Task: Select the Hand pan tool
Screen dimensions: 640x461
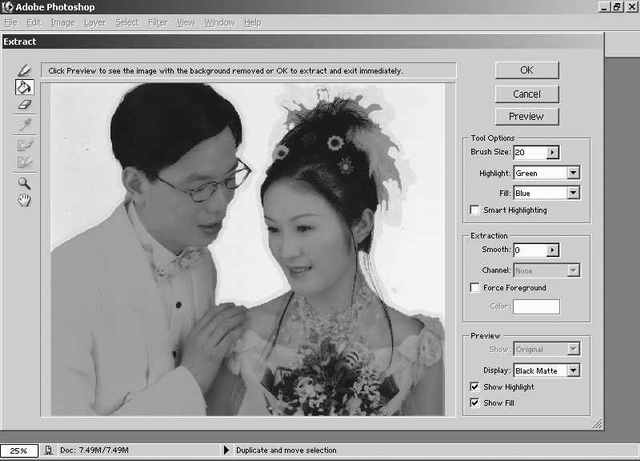Action: pos(25,200)
